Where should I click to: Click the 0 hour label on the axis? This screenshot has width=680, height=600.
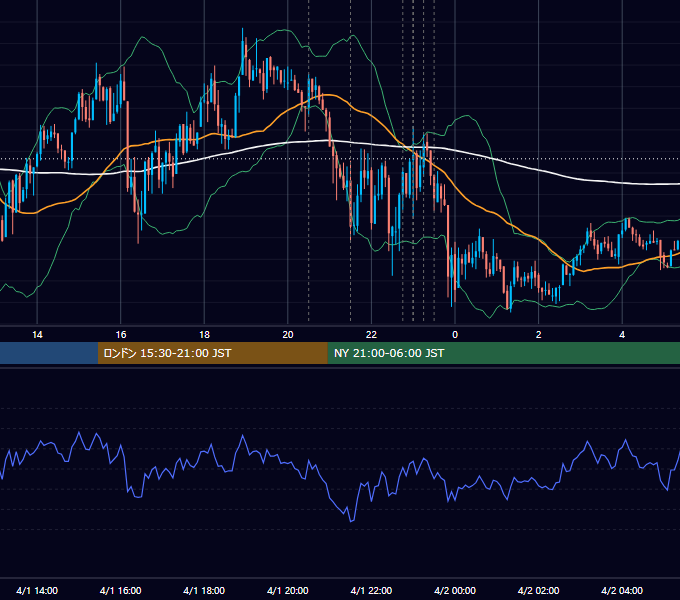(455, 335)
